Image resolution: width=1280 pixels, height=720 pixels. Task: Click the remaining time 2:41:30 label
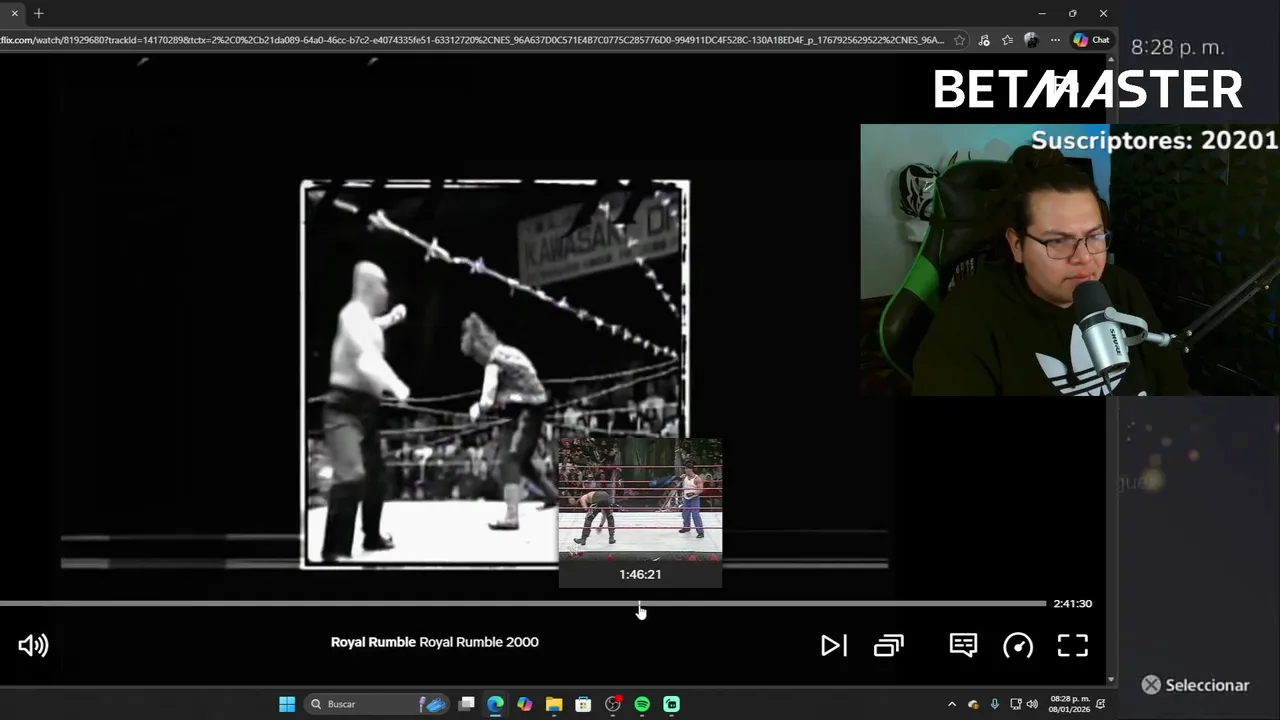point(1072,604)
